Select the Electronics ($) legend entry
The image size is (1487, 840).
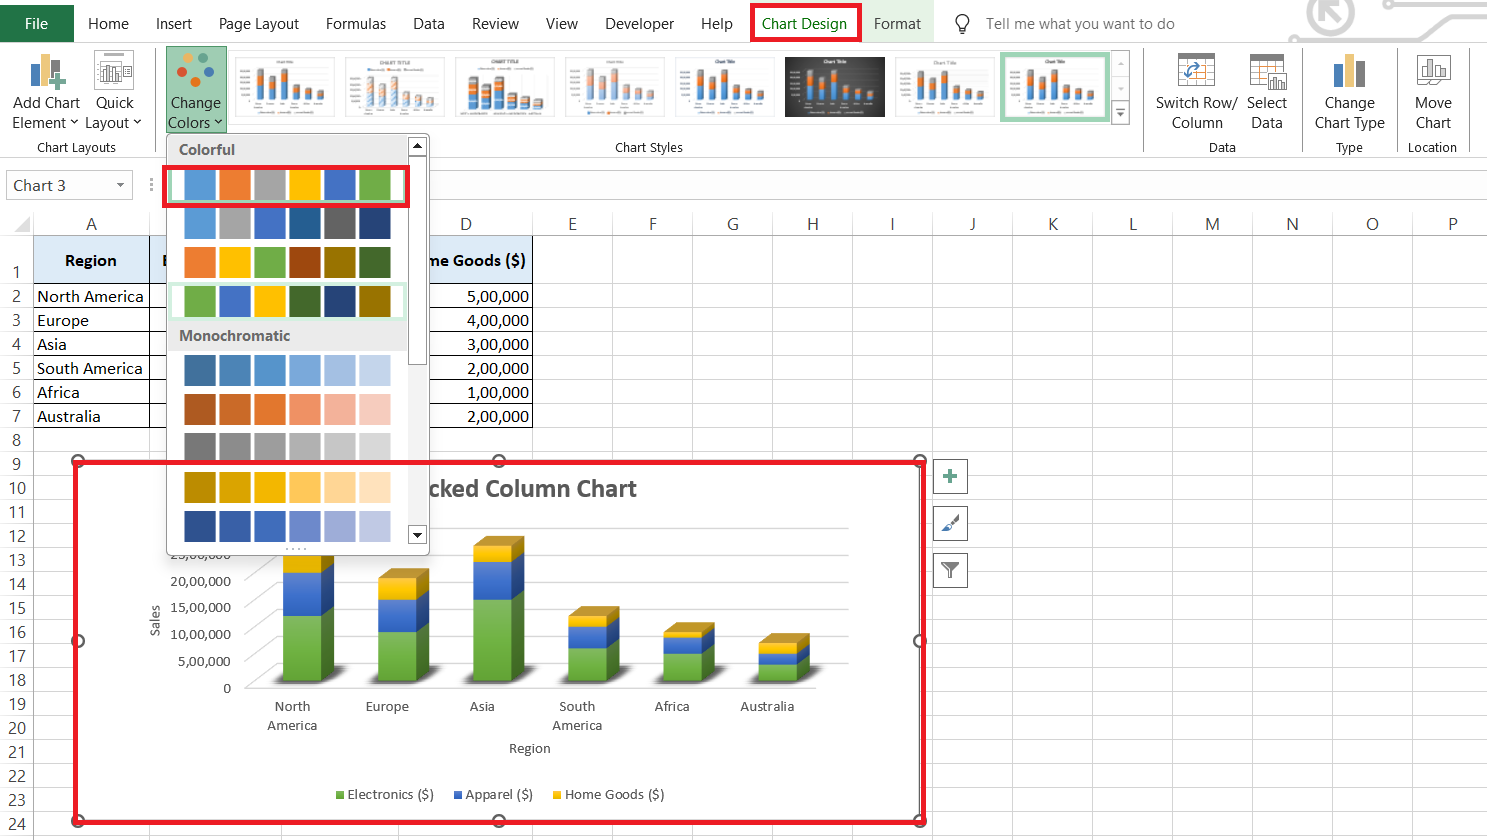(385, 795)
